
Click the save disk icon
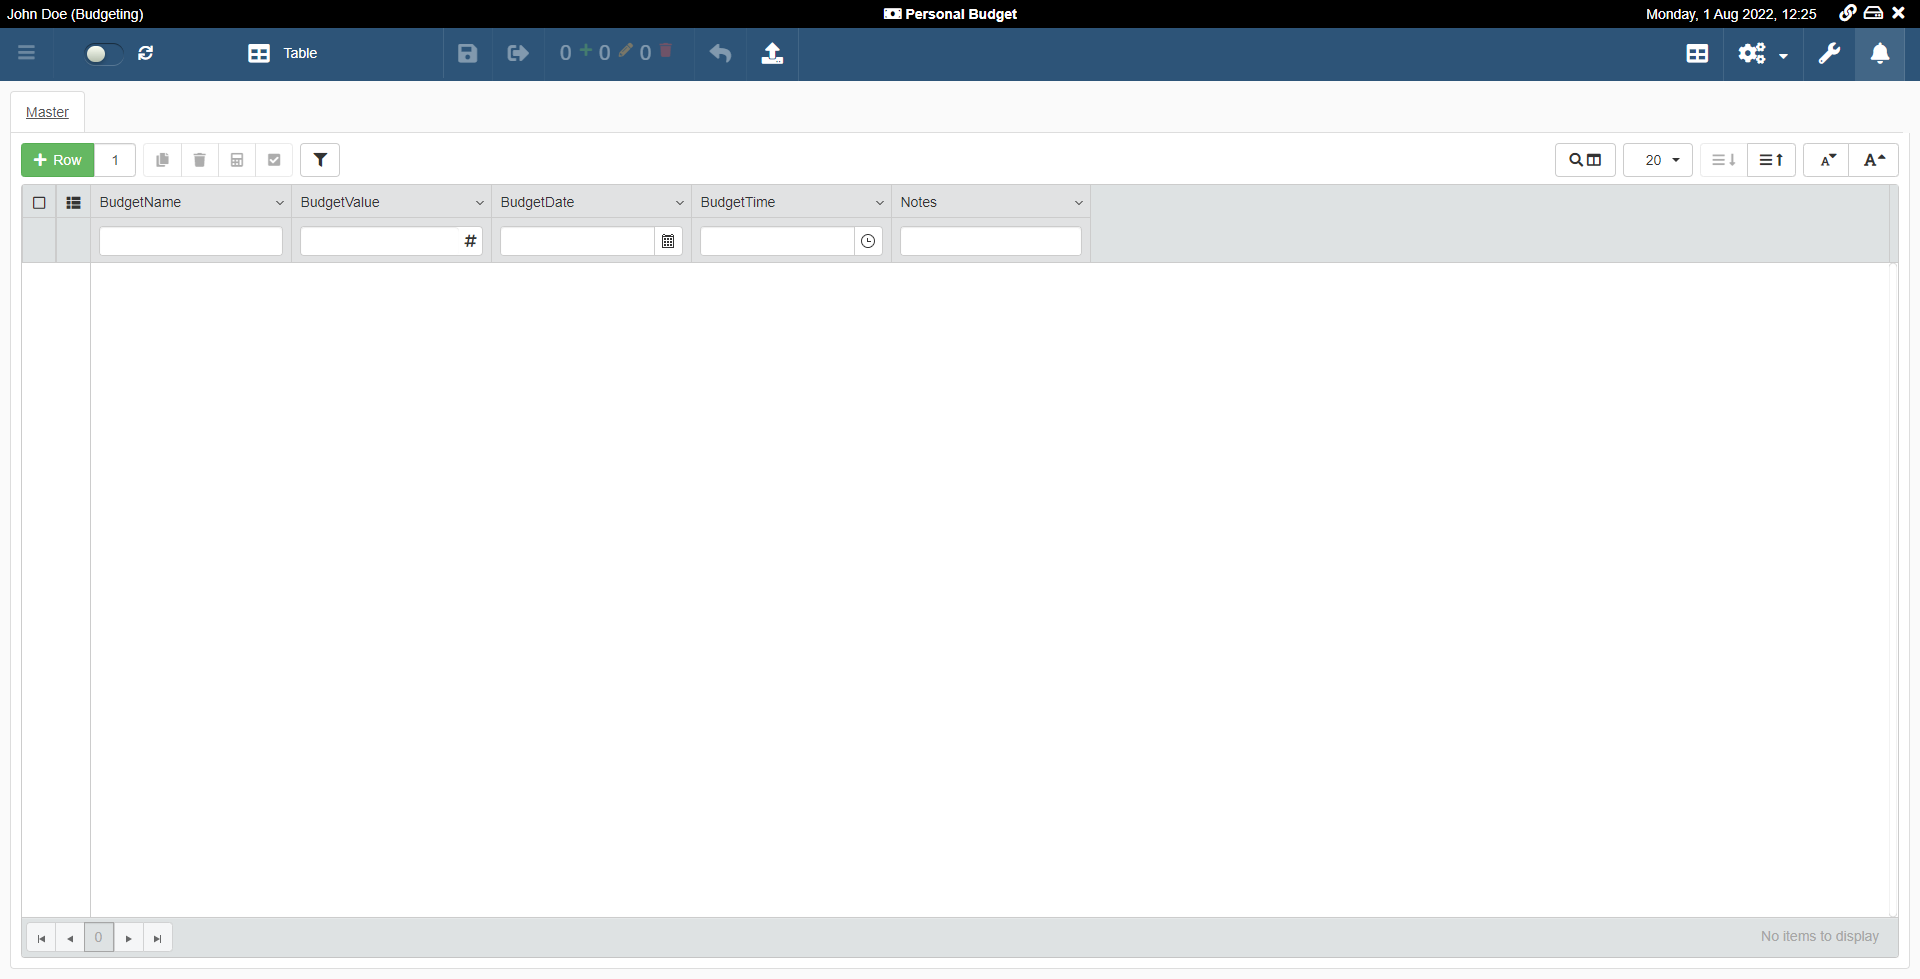pyautogui.click(x=467, y=54)
